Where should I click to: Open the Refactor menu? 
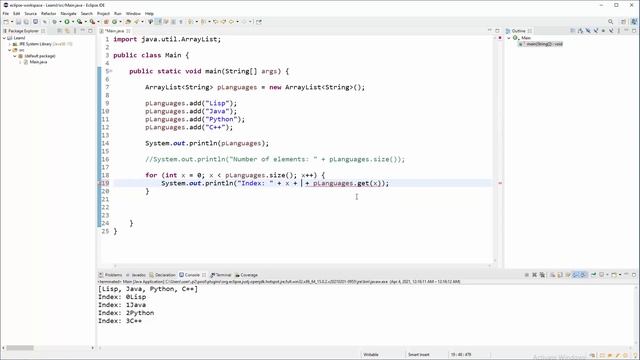49,13
